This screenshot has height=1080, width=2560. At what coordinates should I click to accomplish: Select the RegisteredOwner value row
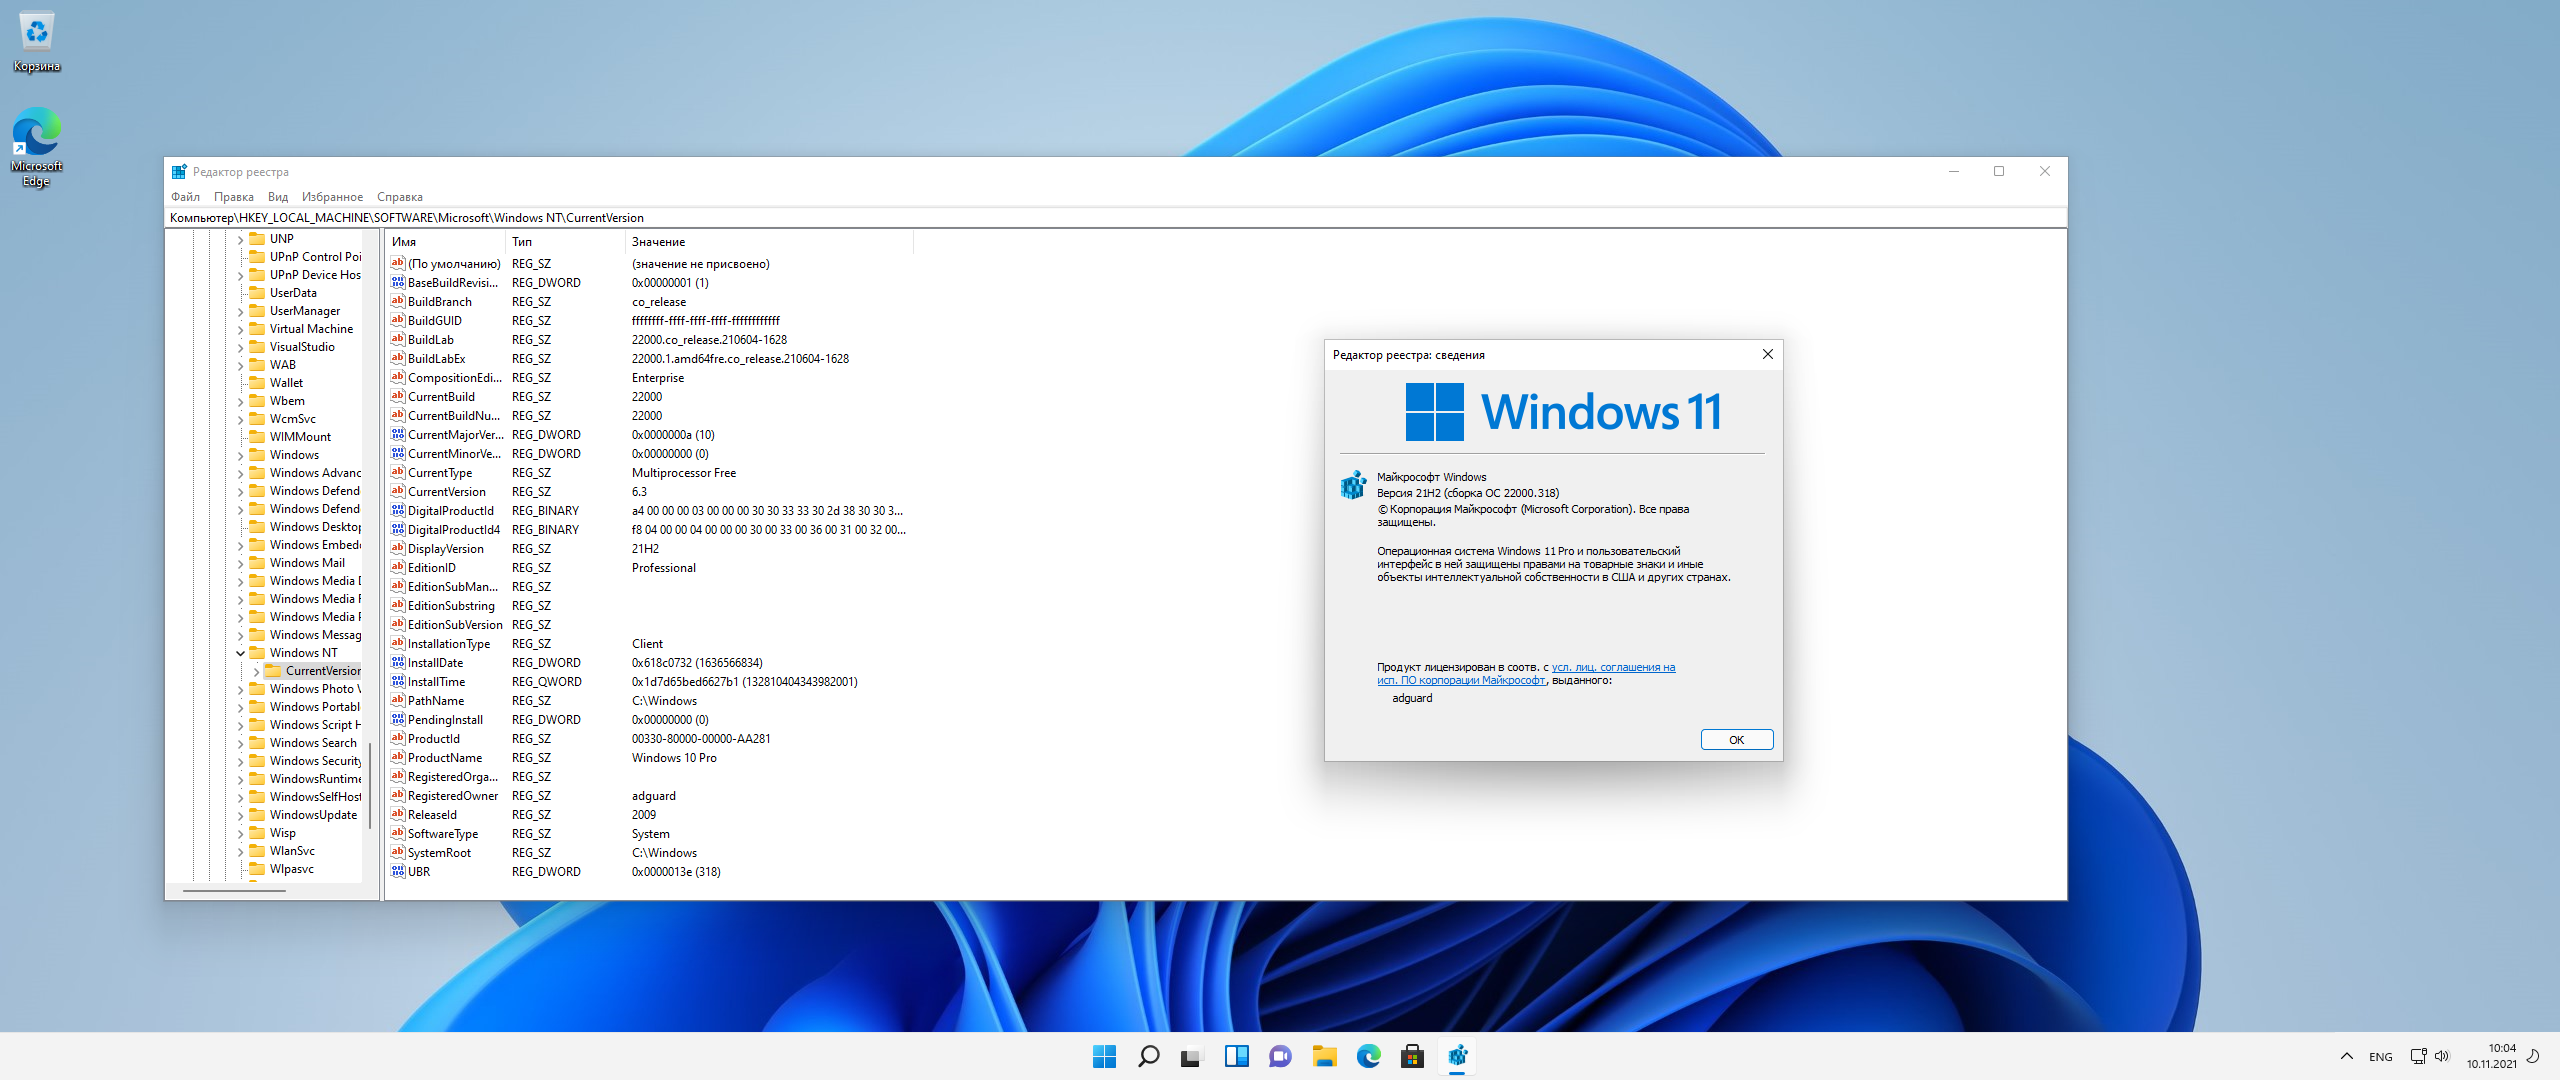click(648, 796)
